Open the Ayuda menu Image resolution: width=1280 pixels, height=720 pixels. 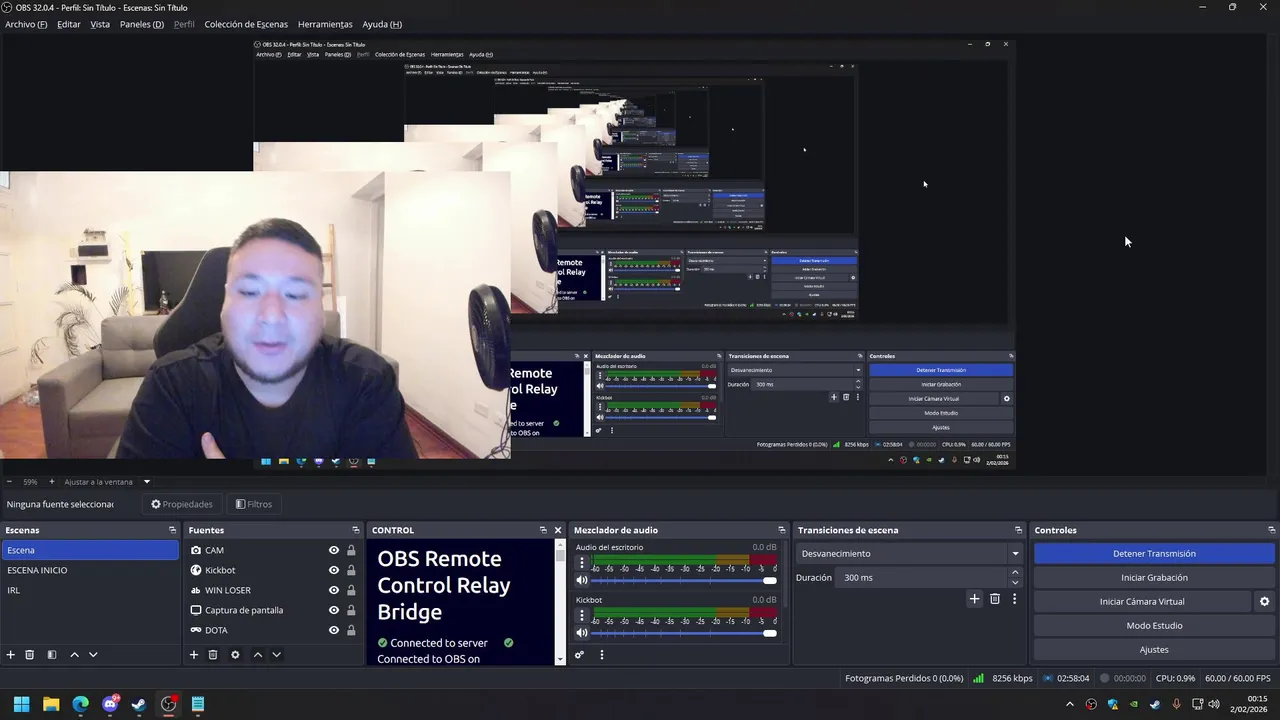click(382, 24)
